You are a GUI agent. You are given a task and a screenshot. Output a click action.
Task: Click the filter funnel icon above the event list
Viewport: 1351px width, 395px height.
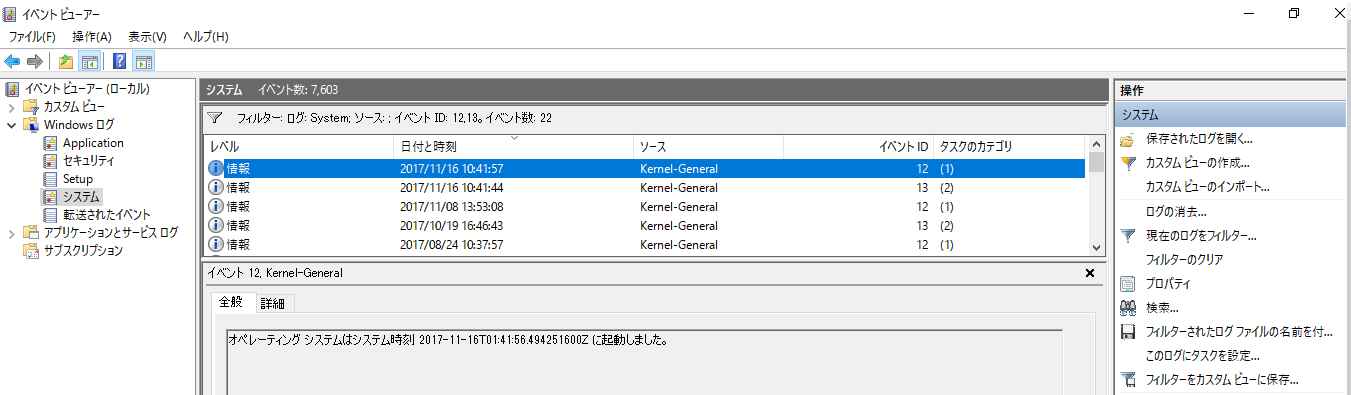[x=213, y=117]
